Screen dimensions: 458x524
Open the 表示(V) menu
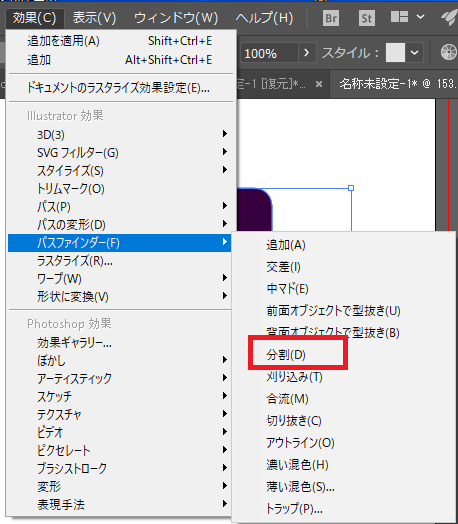pos(95,18)
